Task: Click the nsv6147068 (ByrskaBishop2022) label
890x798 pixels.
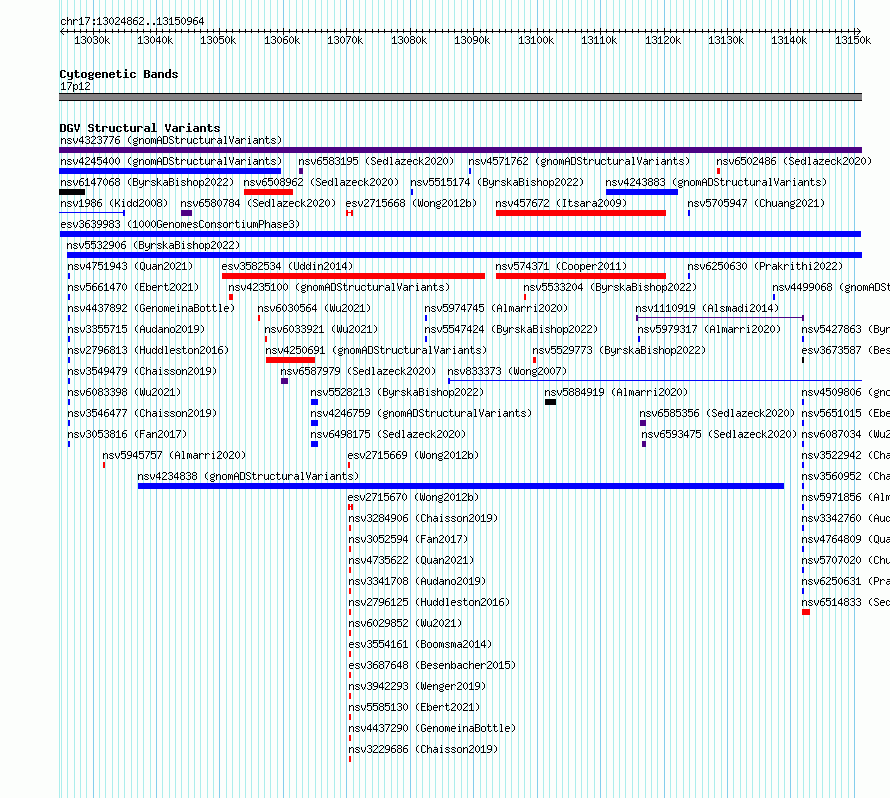Action: click(147, 182)
